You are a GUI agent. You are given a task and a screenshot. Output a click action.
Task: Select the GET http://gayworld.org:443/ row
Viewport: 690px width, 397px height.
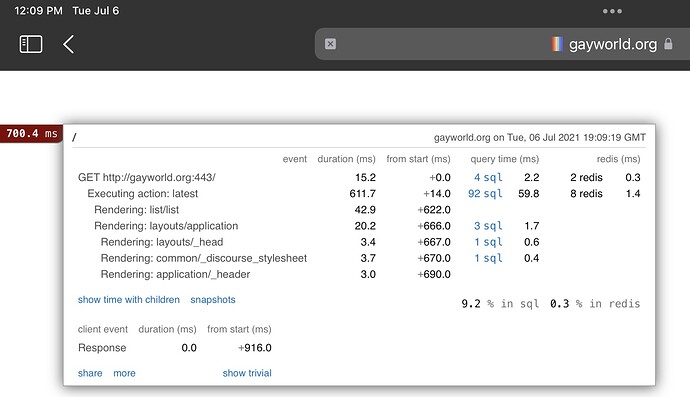[x=359, y=177]
